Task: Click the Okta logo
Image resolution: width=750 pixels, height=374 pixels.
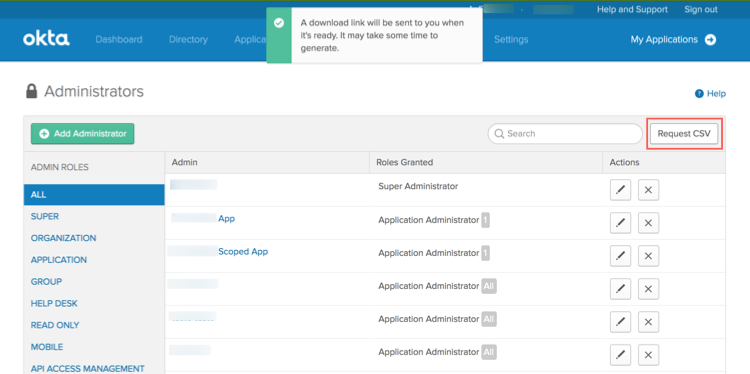Action: point(46,39)
